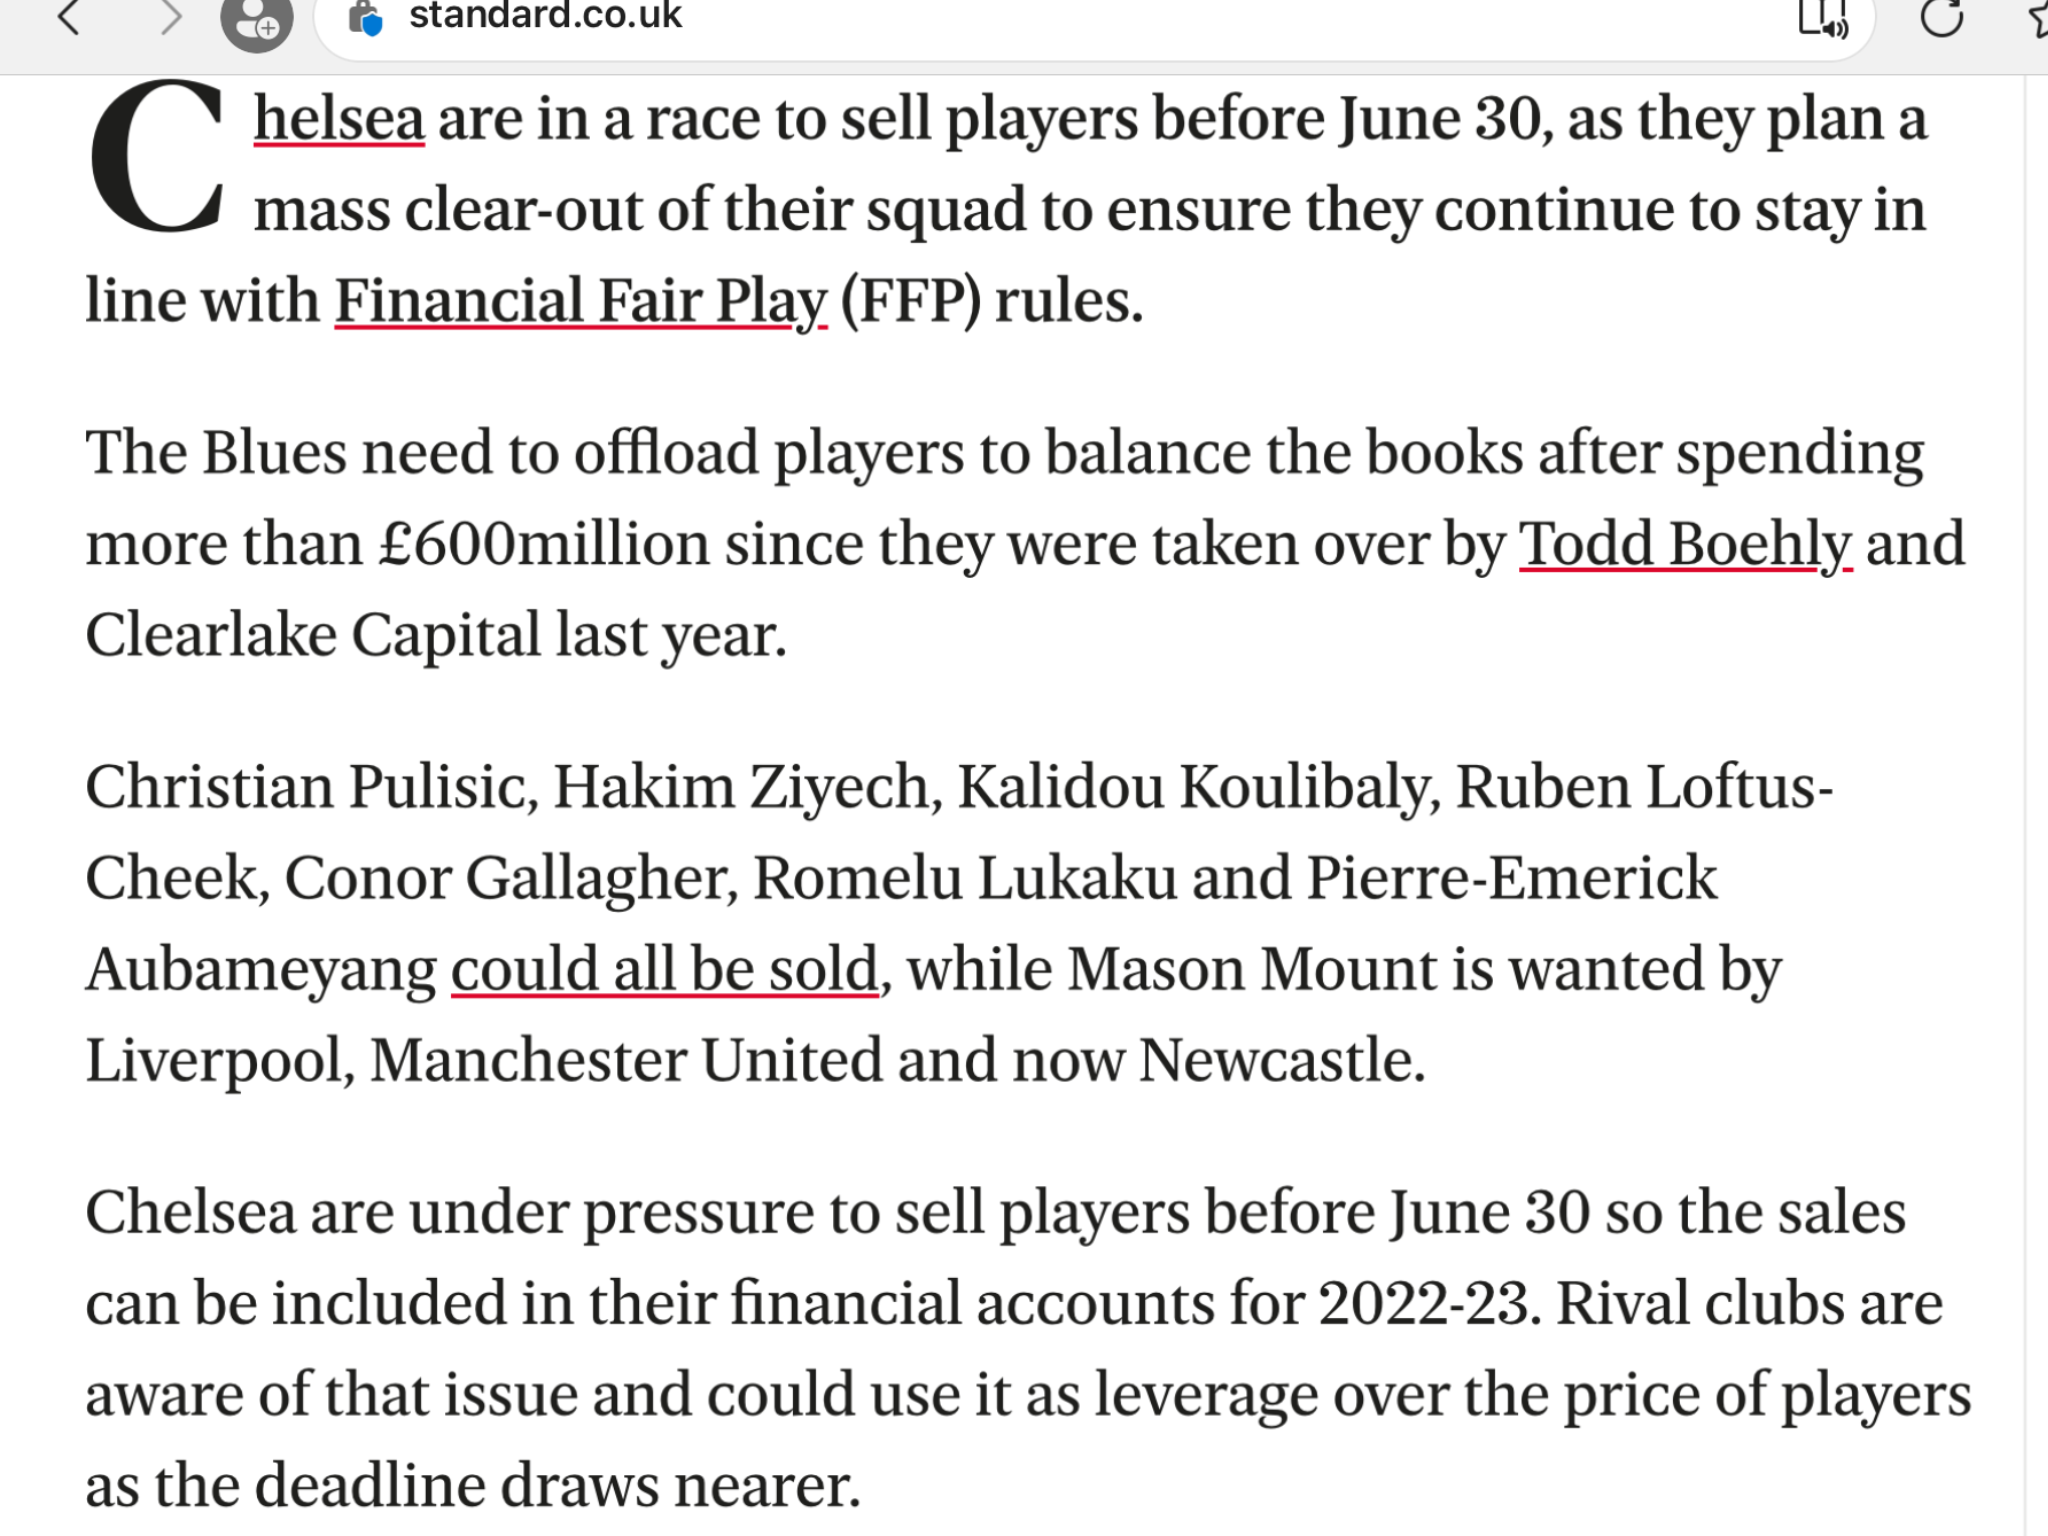
Task: Click the 'could all be sold' link
Action: point(665,970)
